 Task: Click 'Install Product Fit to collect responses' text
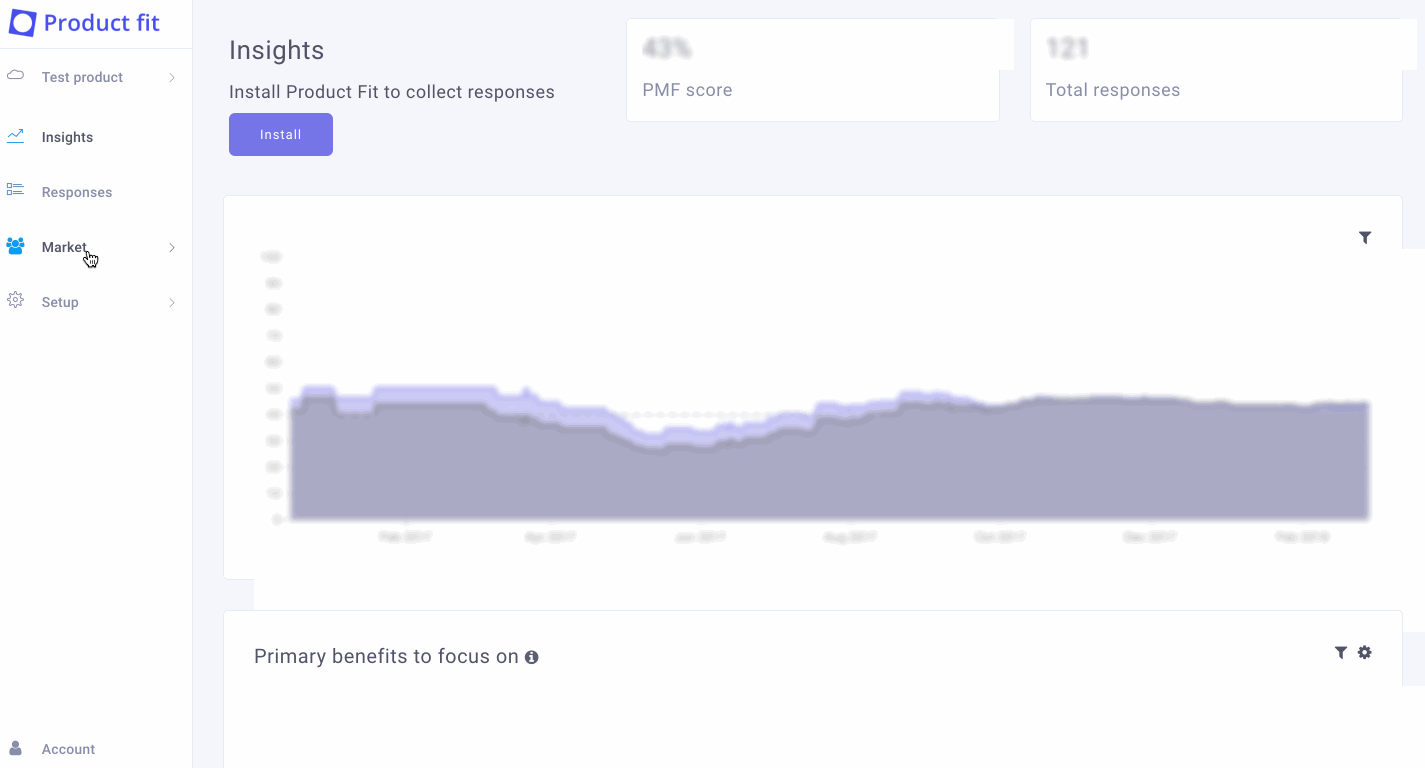pos(392,92)
